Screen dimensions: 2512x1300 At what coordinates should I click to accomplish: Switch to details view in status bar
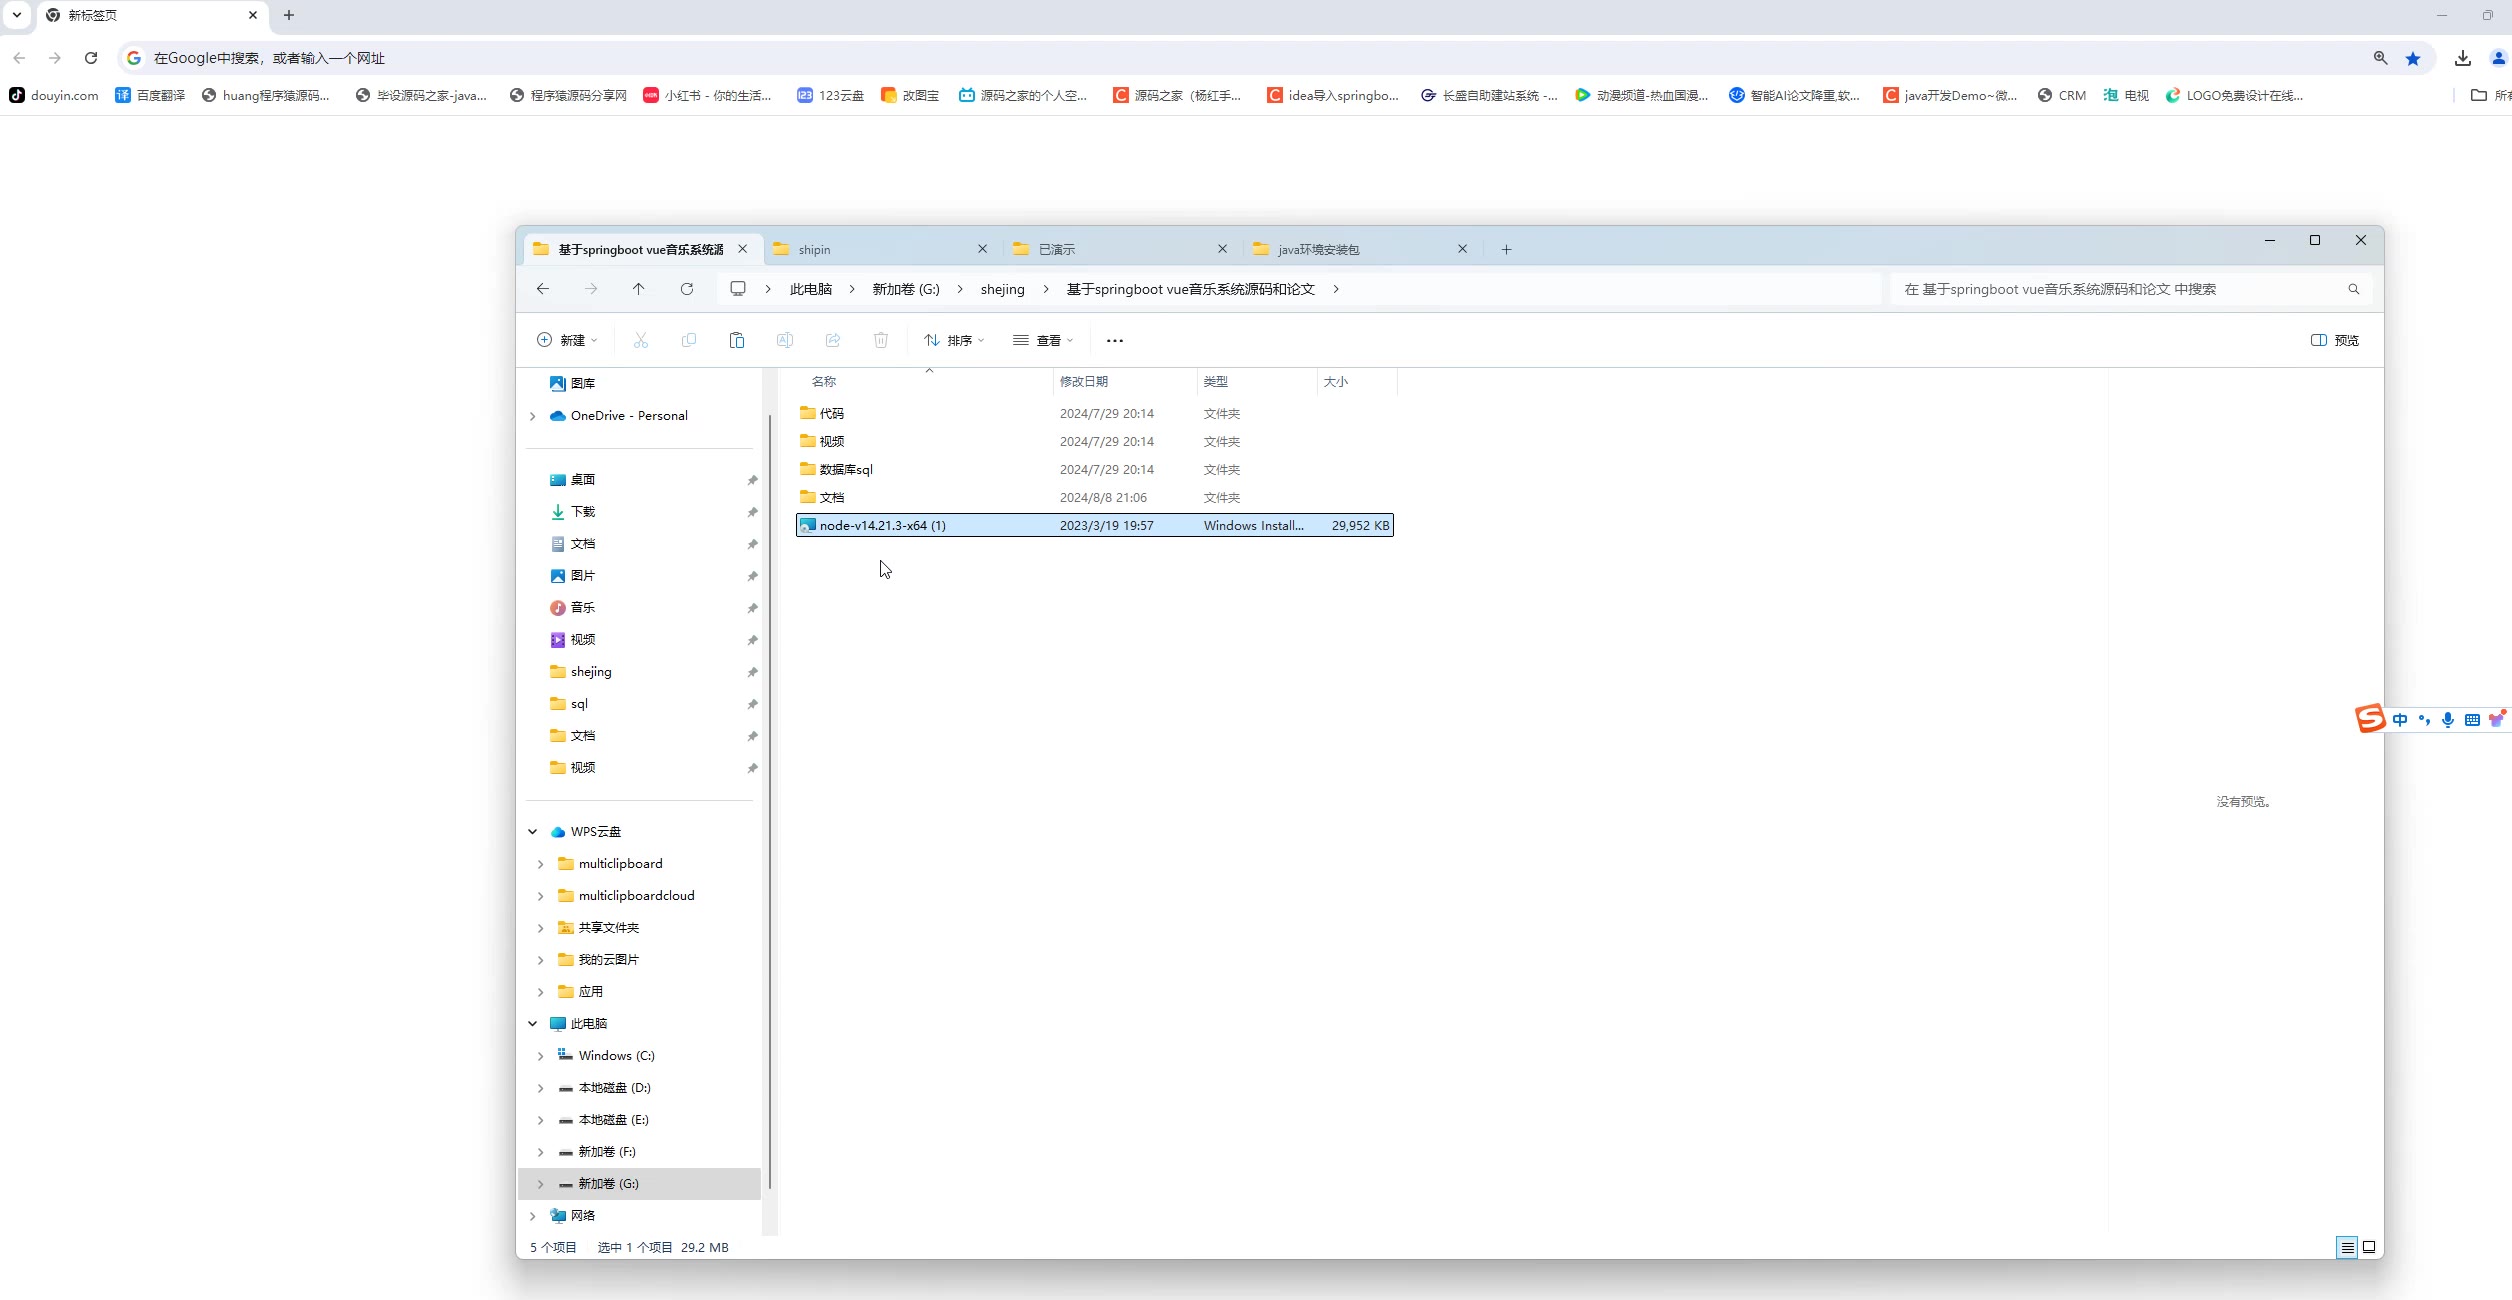(x=2347, y=1247)
